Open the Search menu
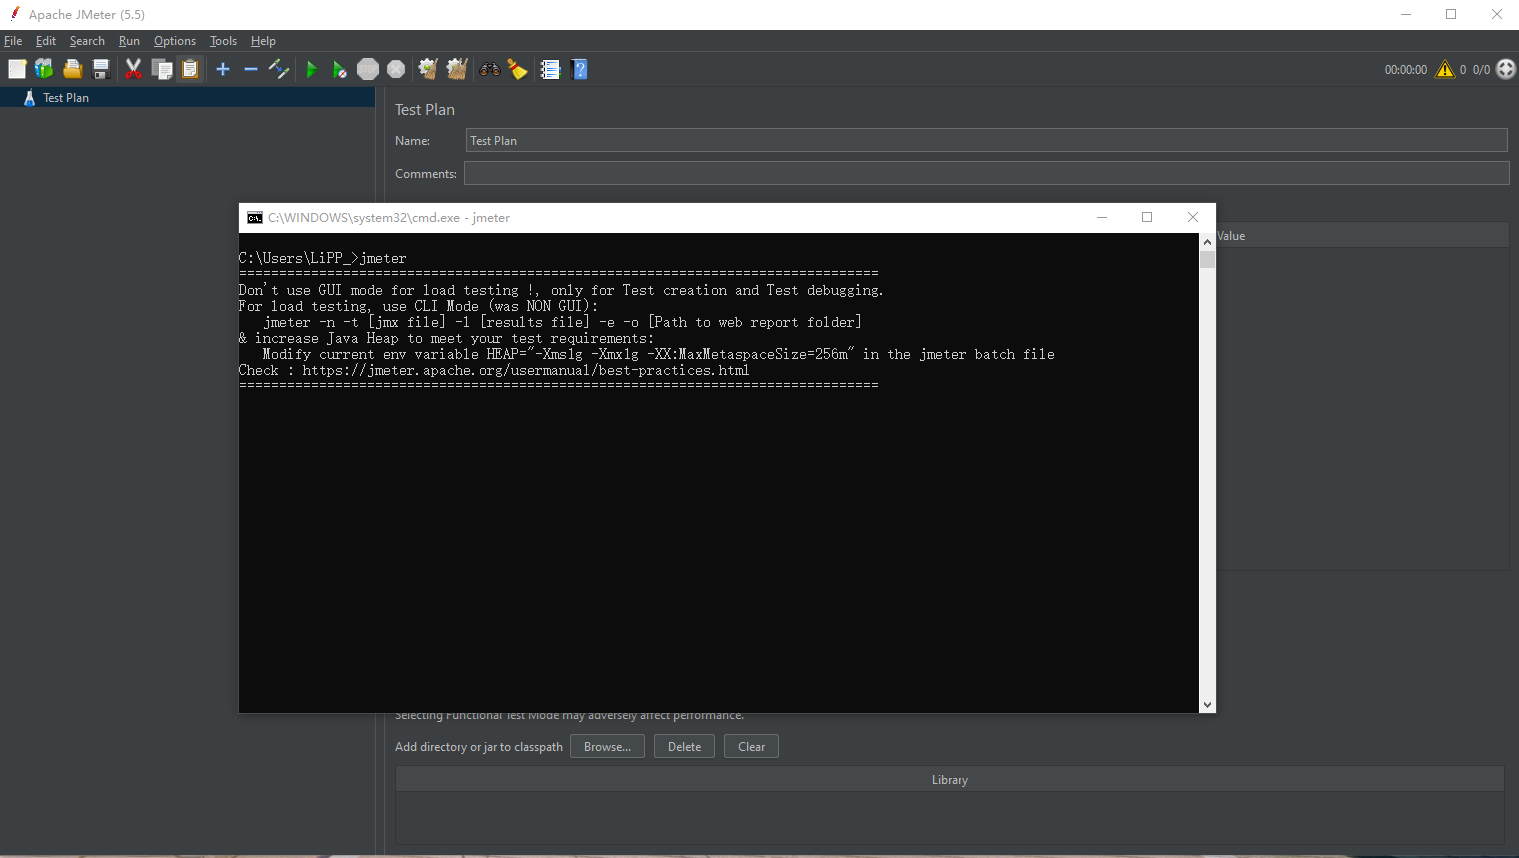Screen dimensions: 1519x858 (87, 41)
